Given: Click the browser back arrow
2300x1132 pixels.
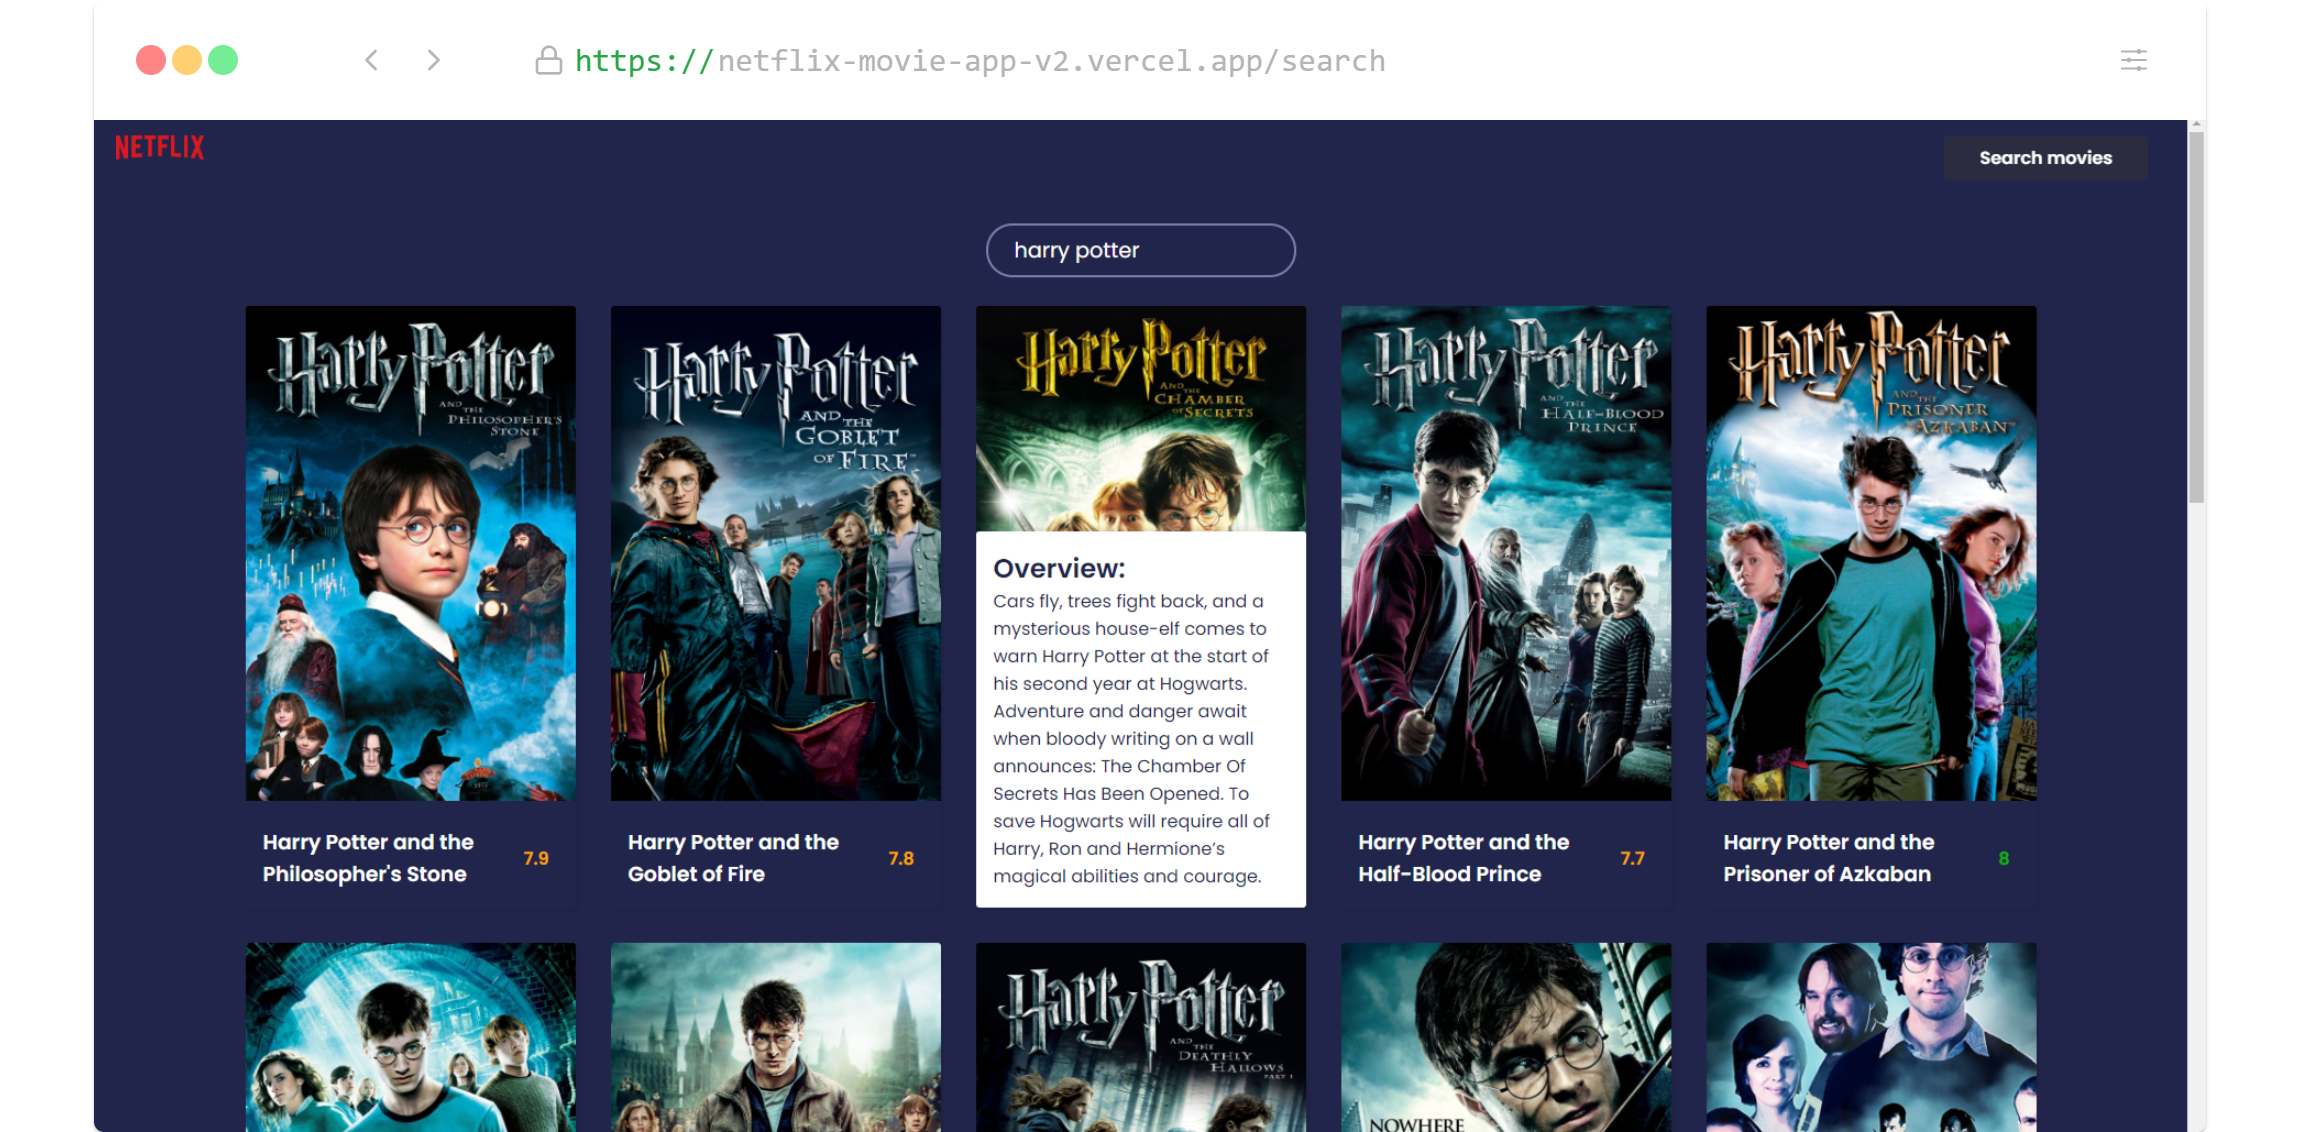Looking at the screenshot, I should 372,61.
